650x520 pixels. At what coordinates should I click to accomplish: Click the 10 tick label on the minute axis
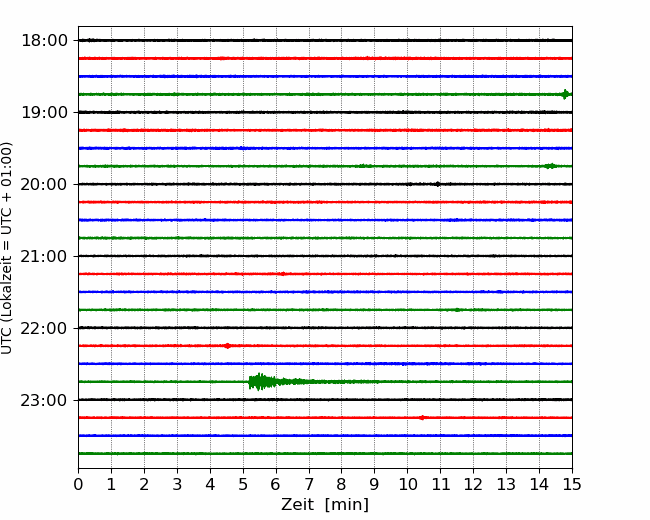[x=407, y=485]
